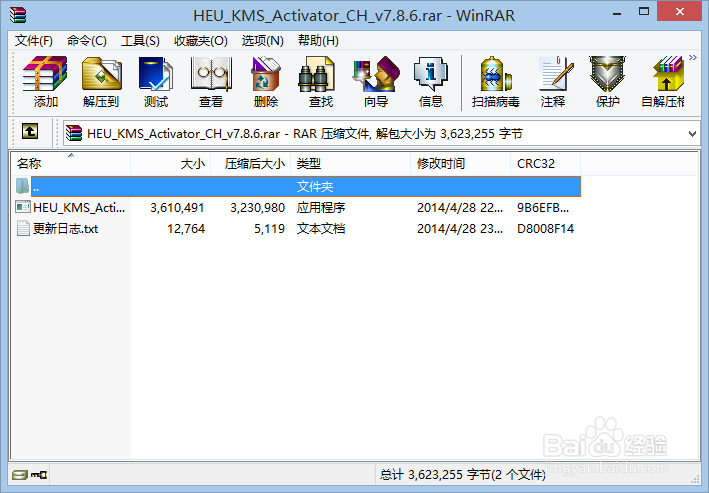This screenshot has width=709, height=493.
Task: Go up one folder level button
Action: tap(30, 132)
